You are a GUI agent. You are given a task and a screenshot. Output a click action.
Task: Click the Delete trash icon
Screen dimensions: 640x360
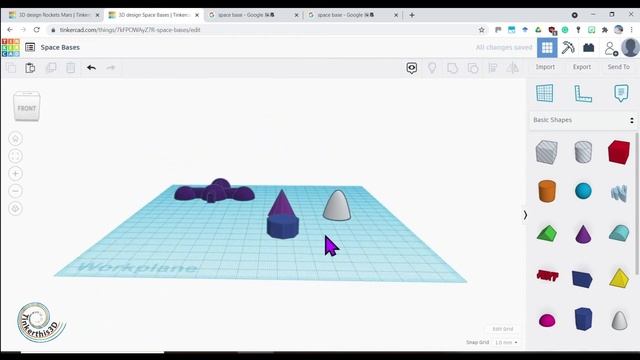coord(71,68)
